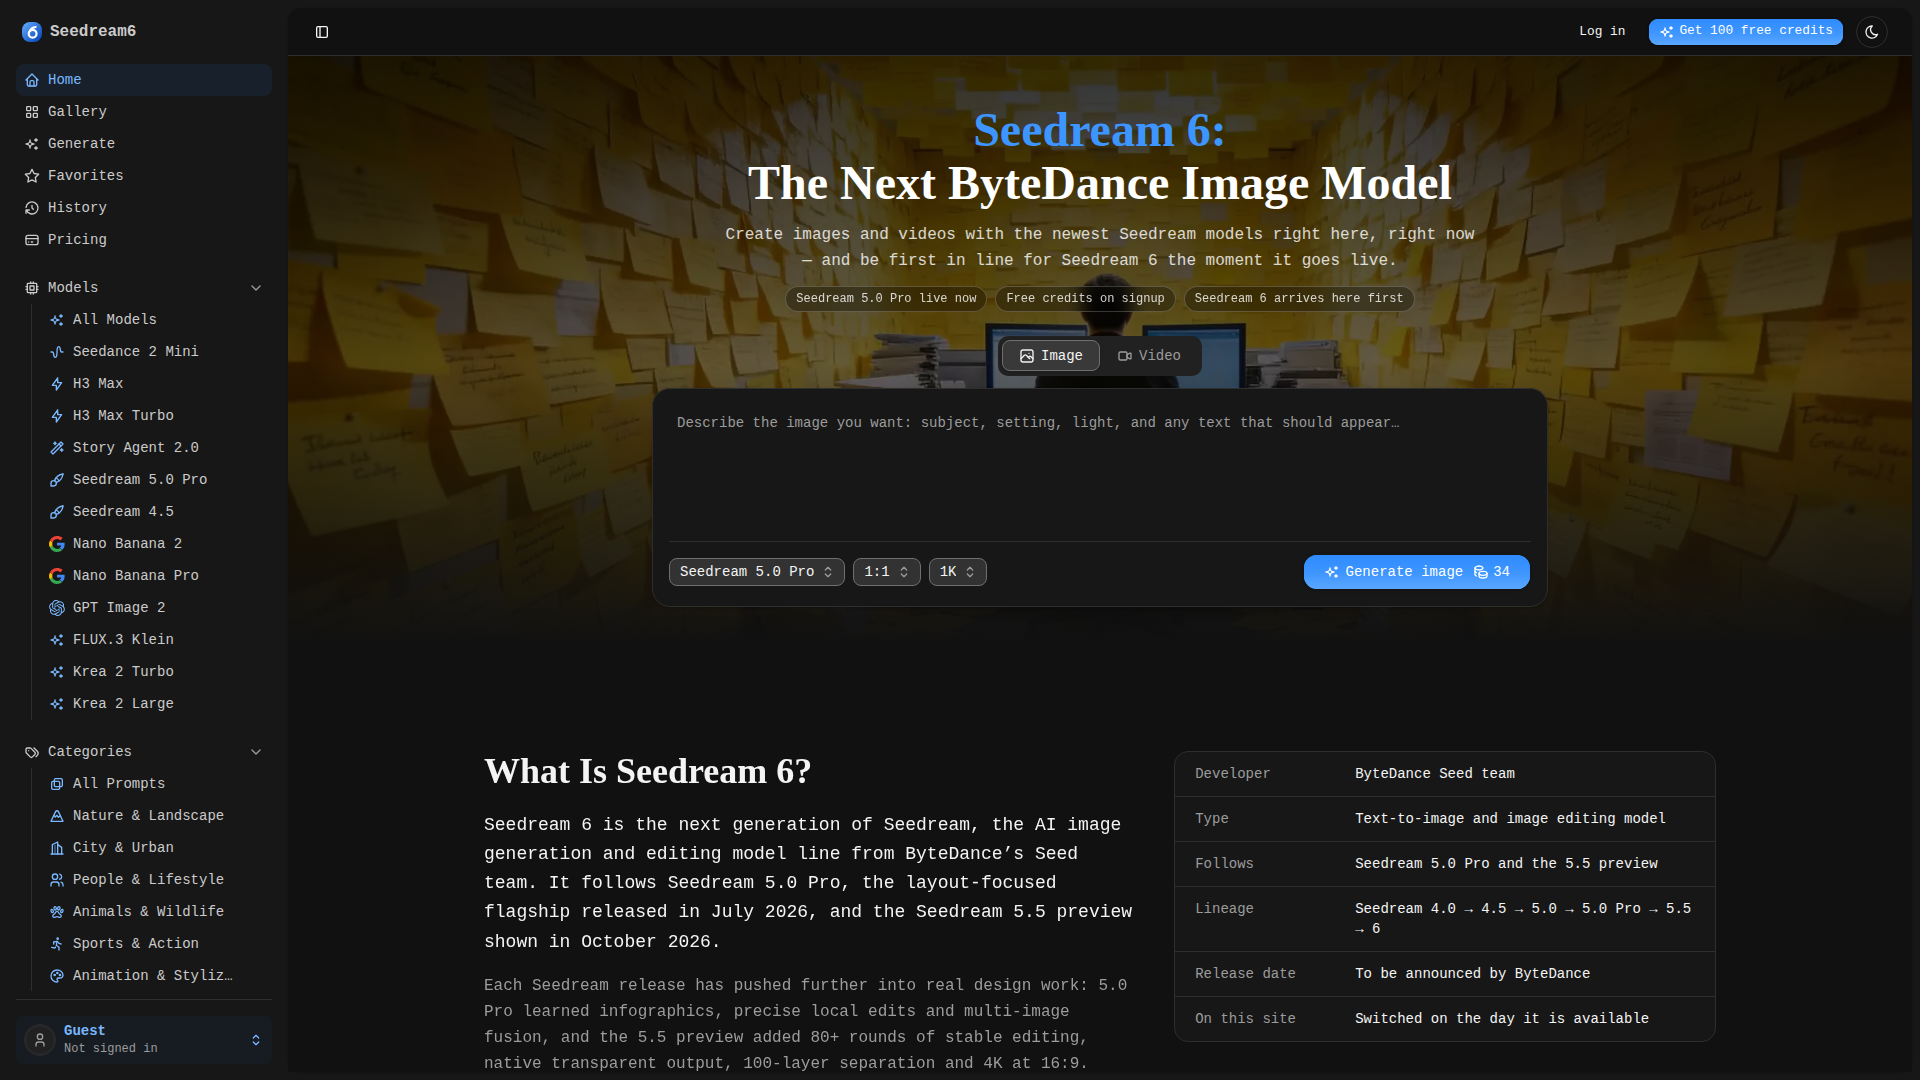Screen dimensions: 1920x1080
Task: Click the Generate image button
Action: click(x=1416, y=572)
